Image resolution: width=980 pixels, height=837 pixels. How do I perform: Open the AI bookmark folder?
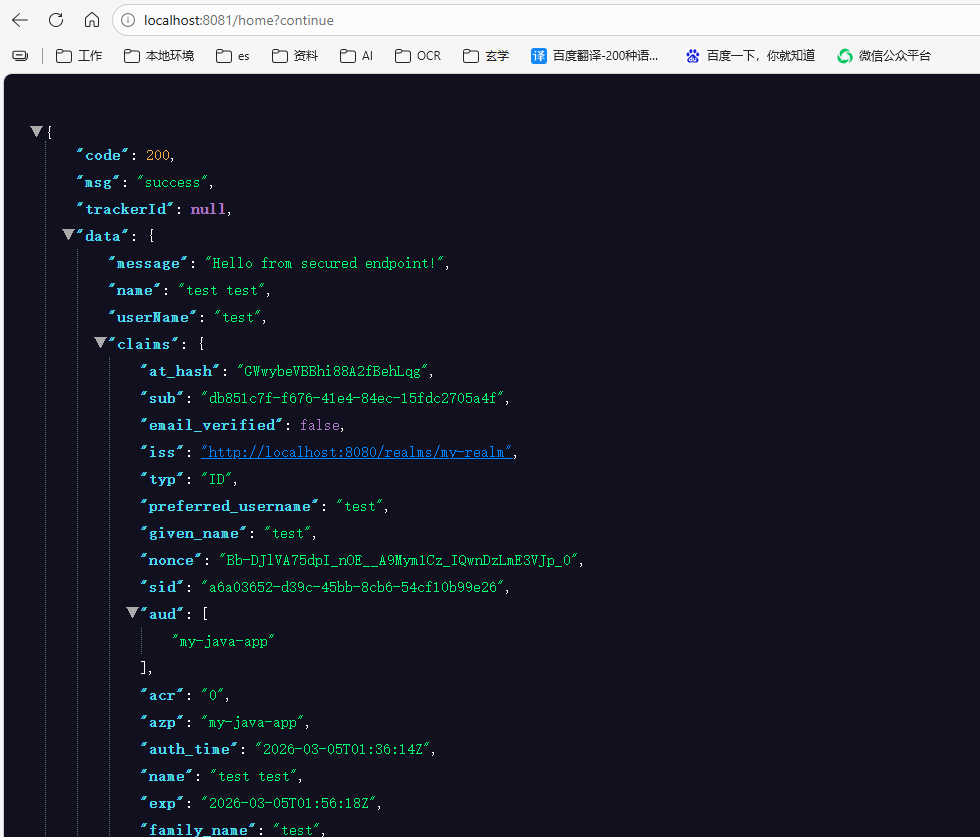(x=356, y=56)
